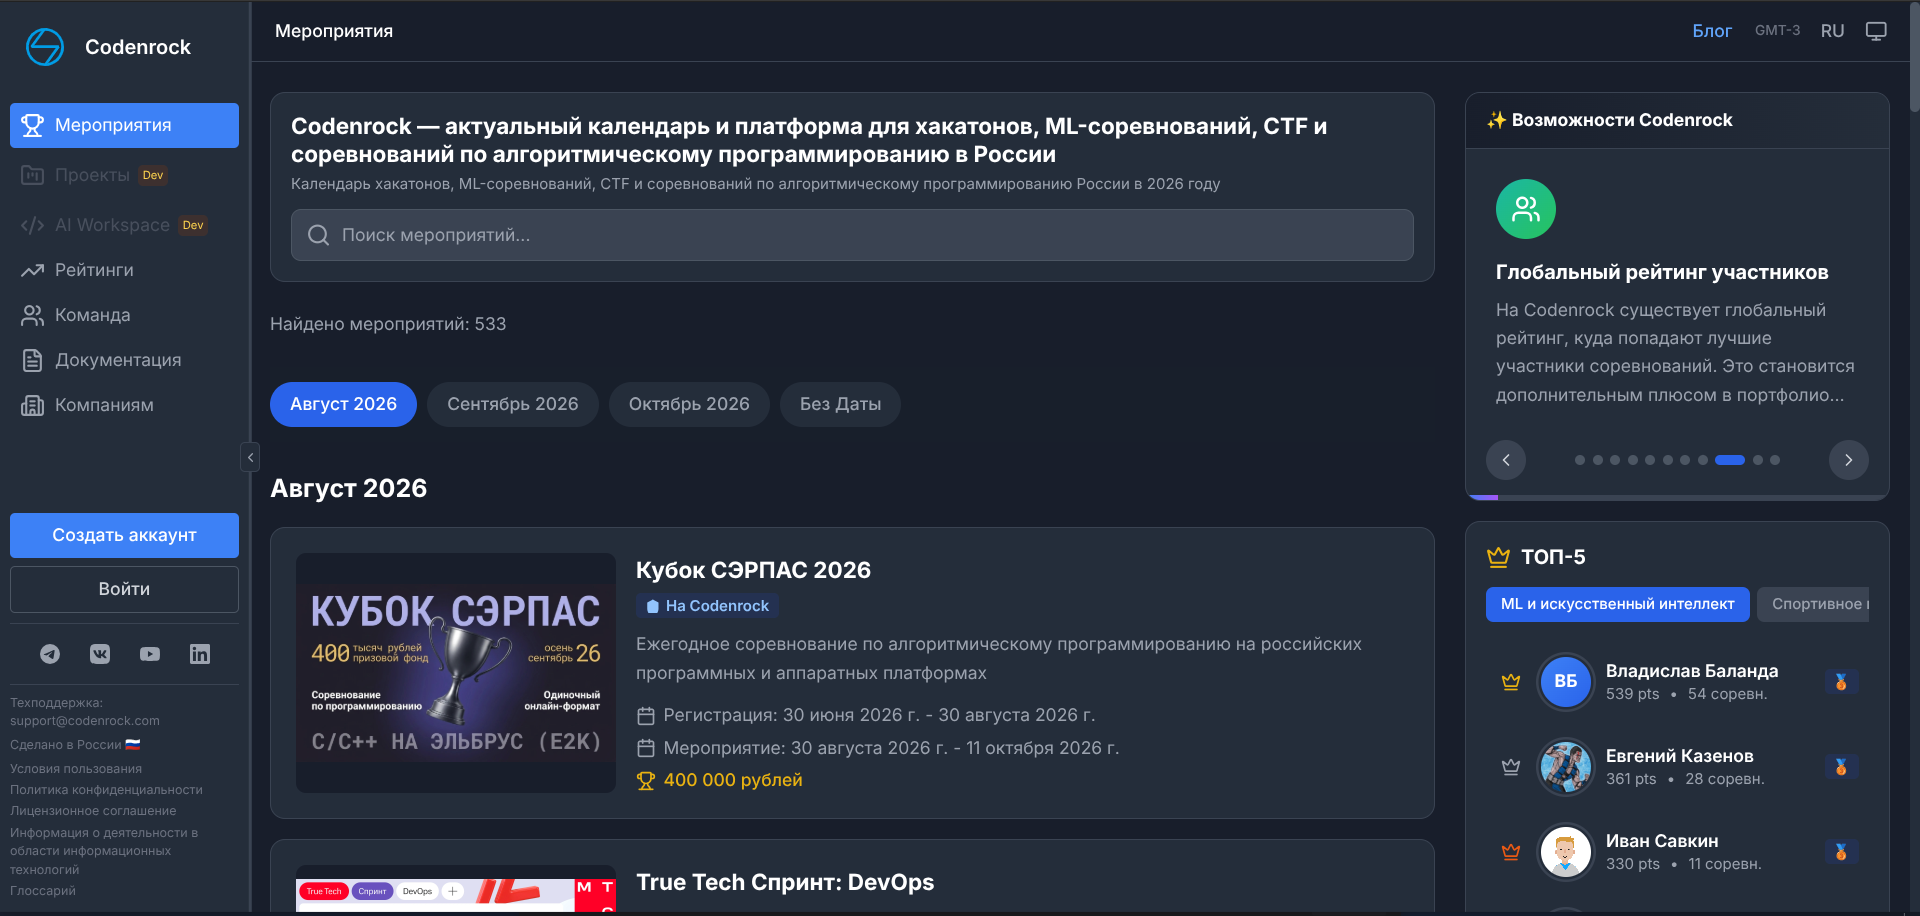
Task: Email support@codenrock.com link
Action: tap(85, 721)
